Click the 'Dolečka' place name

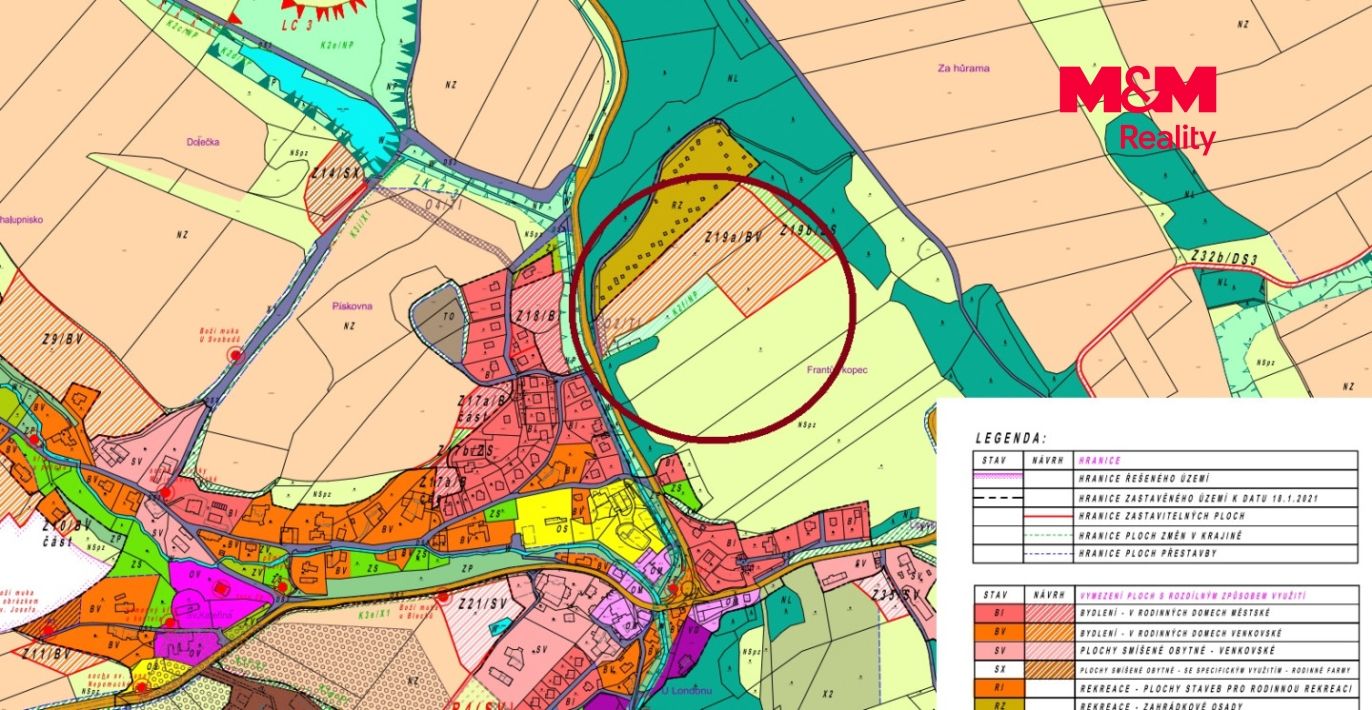203,141
